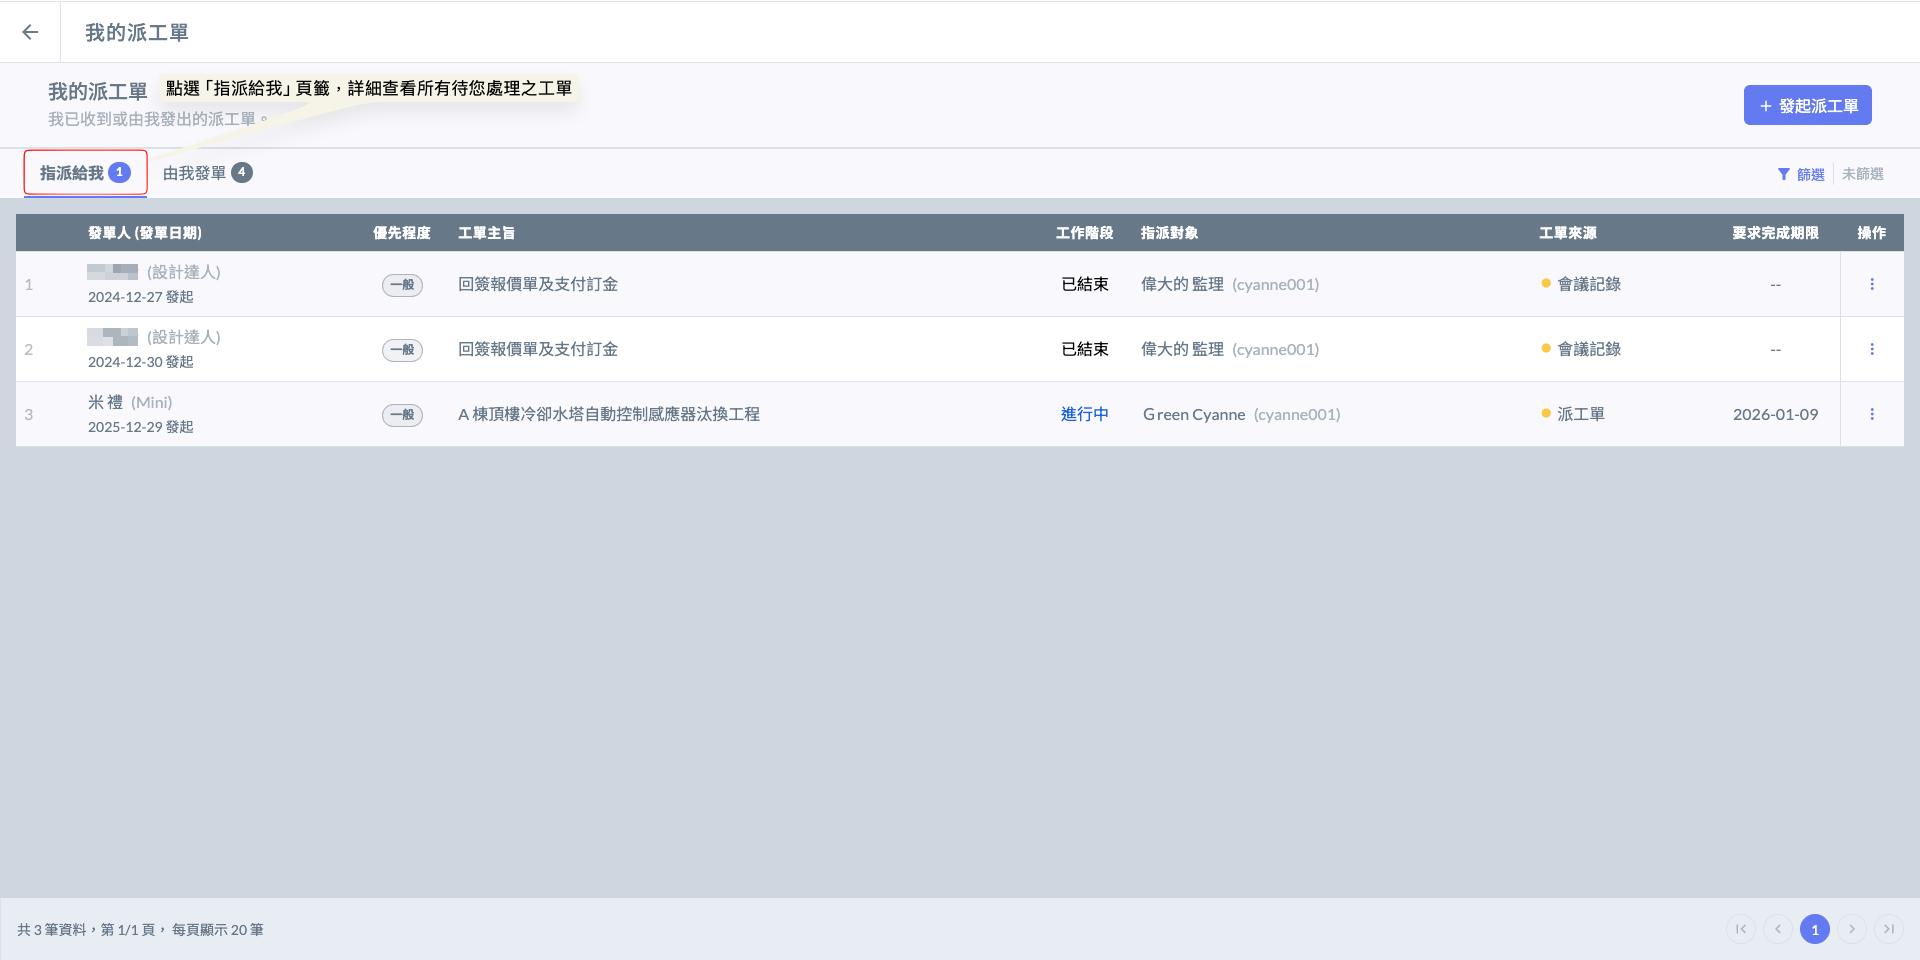Click the 優先程度 column header
Viewport: 1920px width, 960px height.
(401, 233)
